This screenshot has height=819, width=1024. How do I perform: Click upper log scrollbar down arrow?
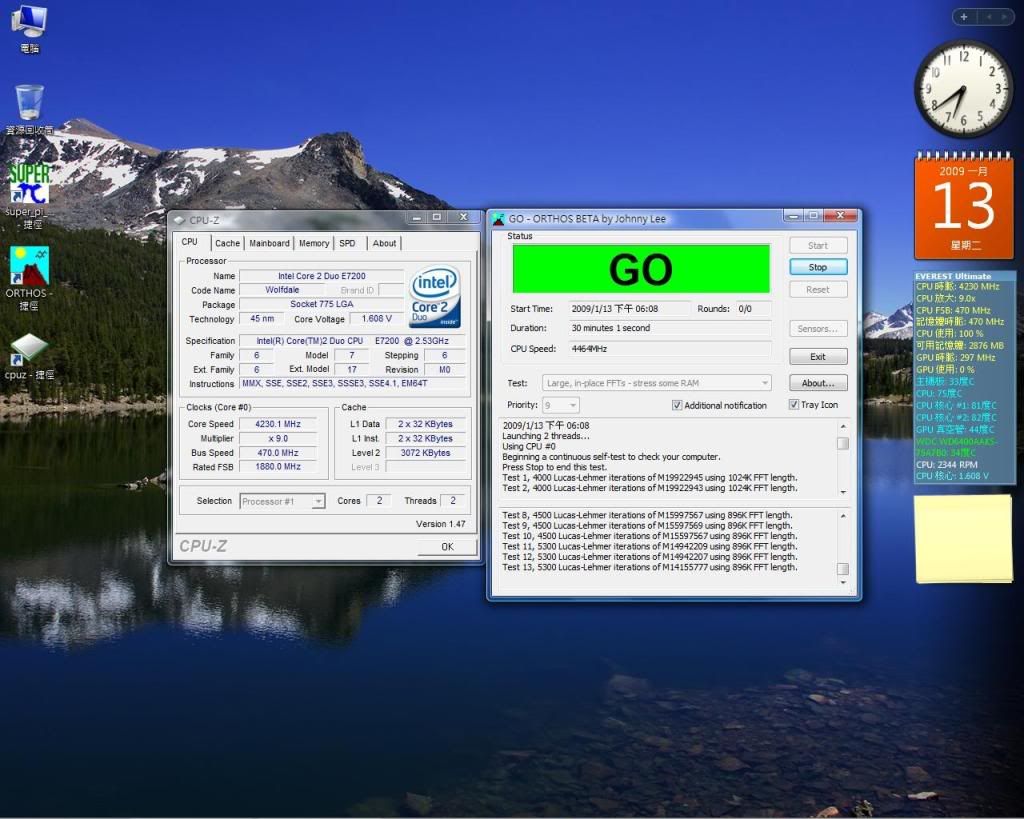(x=843, y=492)
